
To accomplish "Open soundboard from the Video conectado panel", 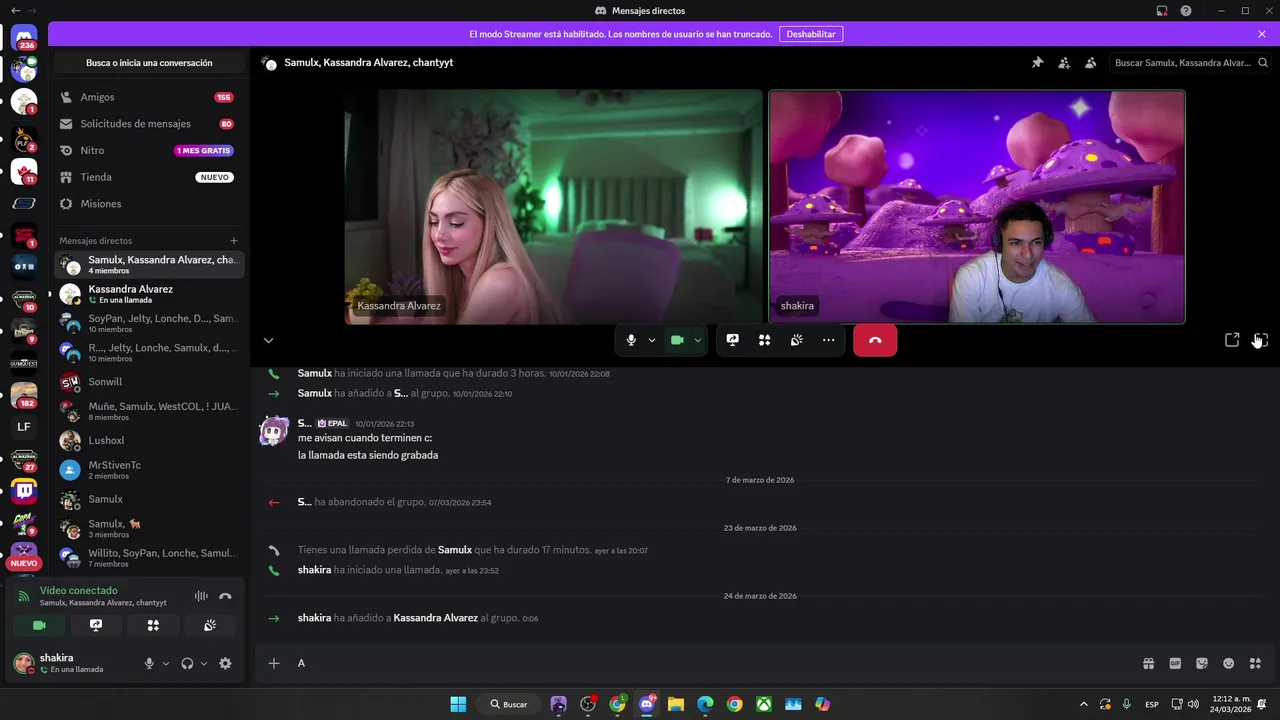I will (x=210, y=625).
